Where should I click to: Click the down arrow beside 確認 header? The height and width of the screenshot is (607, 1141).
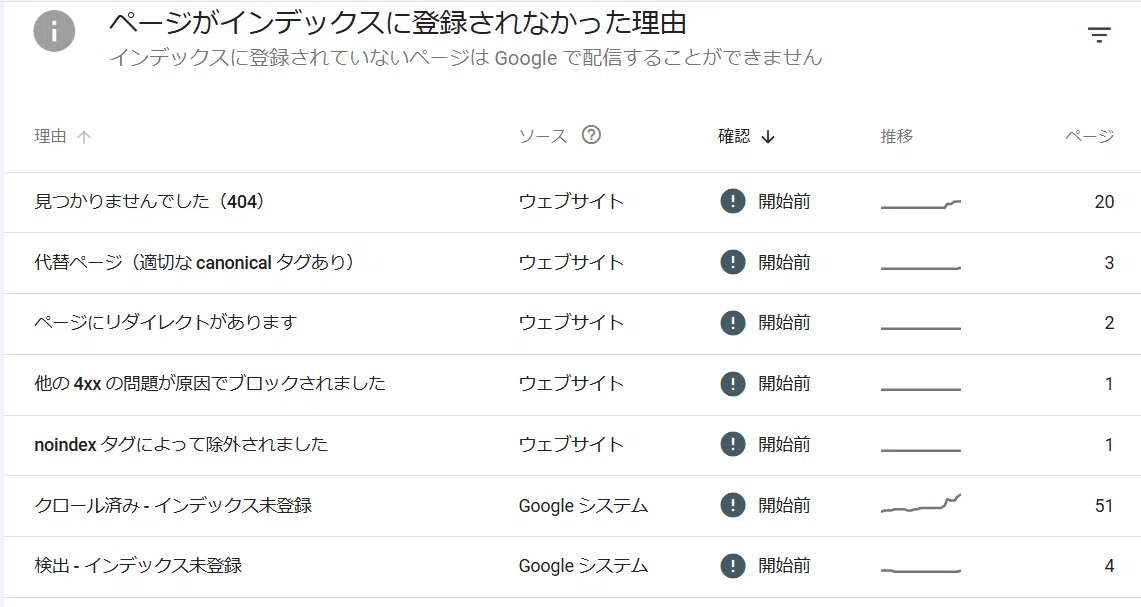tap(768, 137)
